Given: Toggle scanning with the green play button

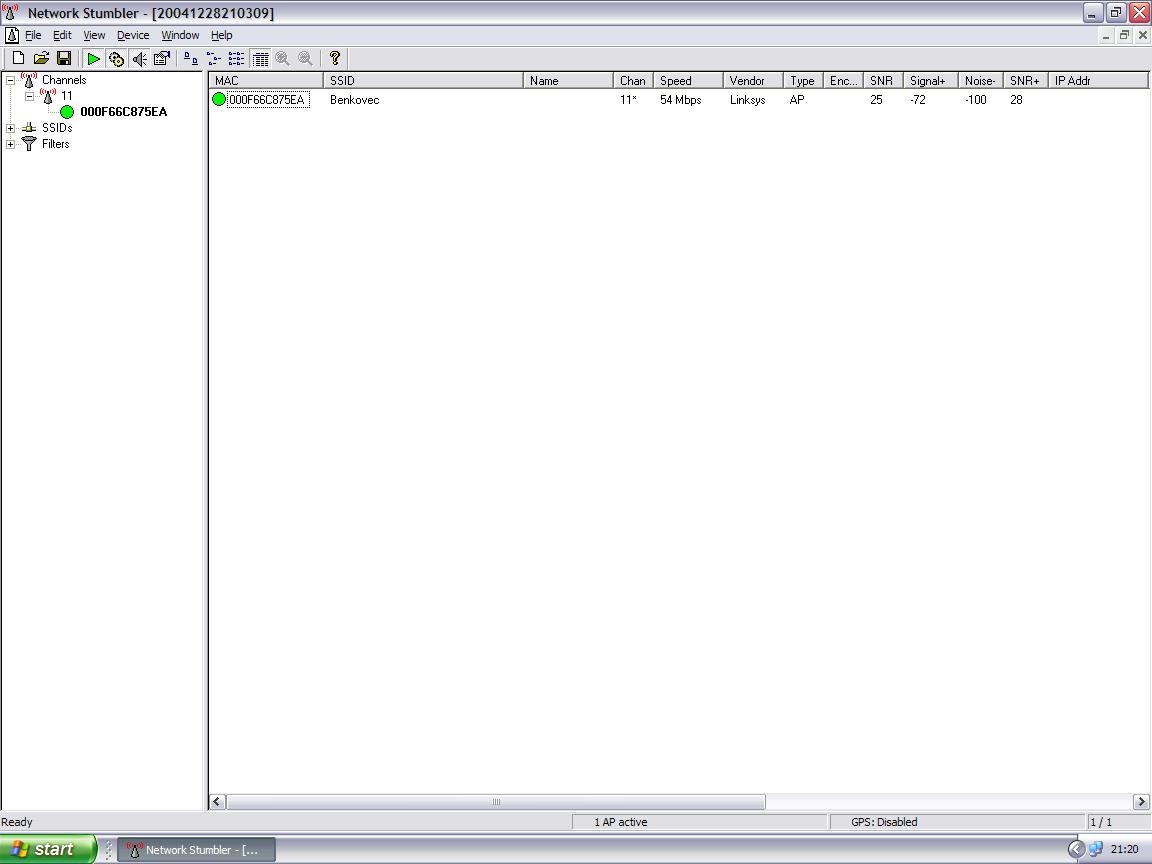Looking at the screenshot, I should 93,59.
